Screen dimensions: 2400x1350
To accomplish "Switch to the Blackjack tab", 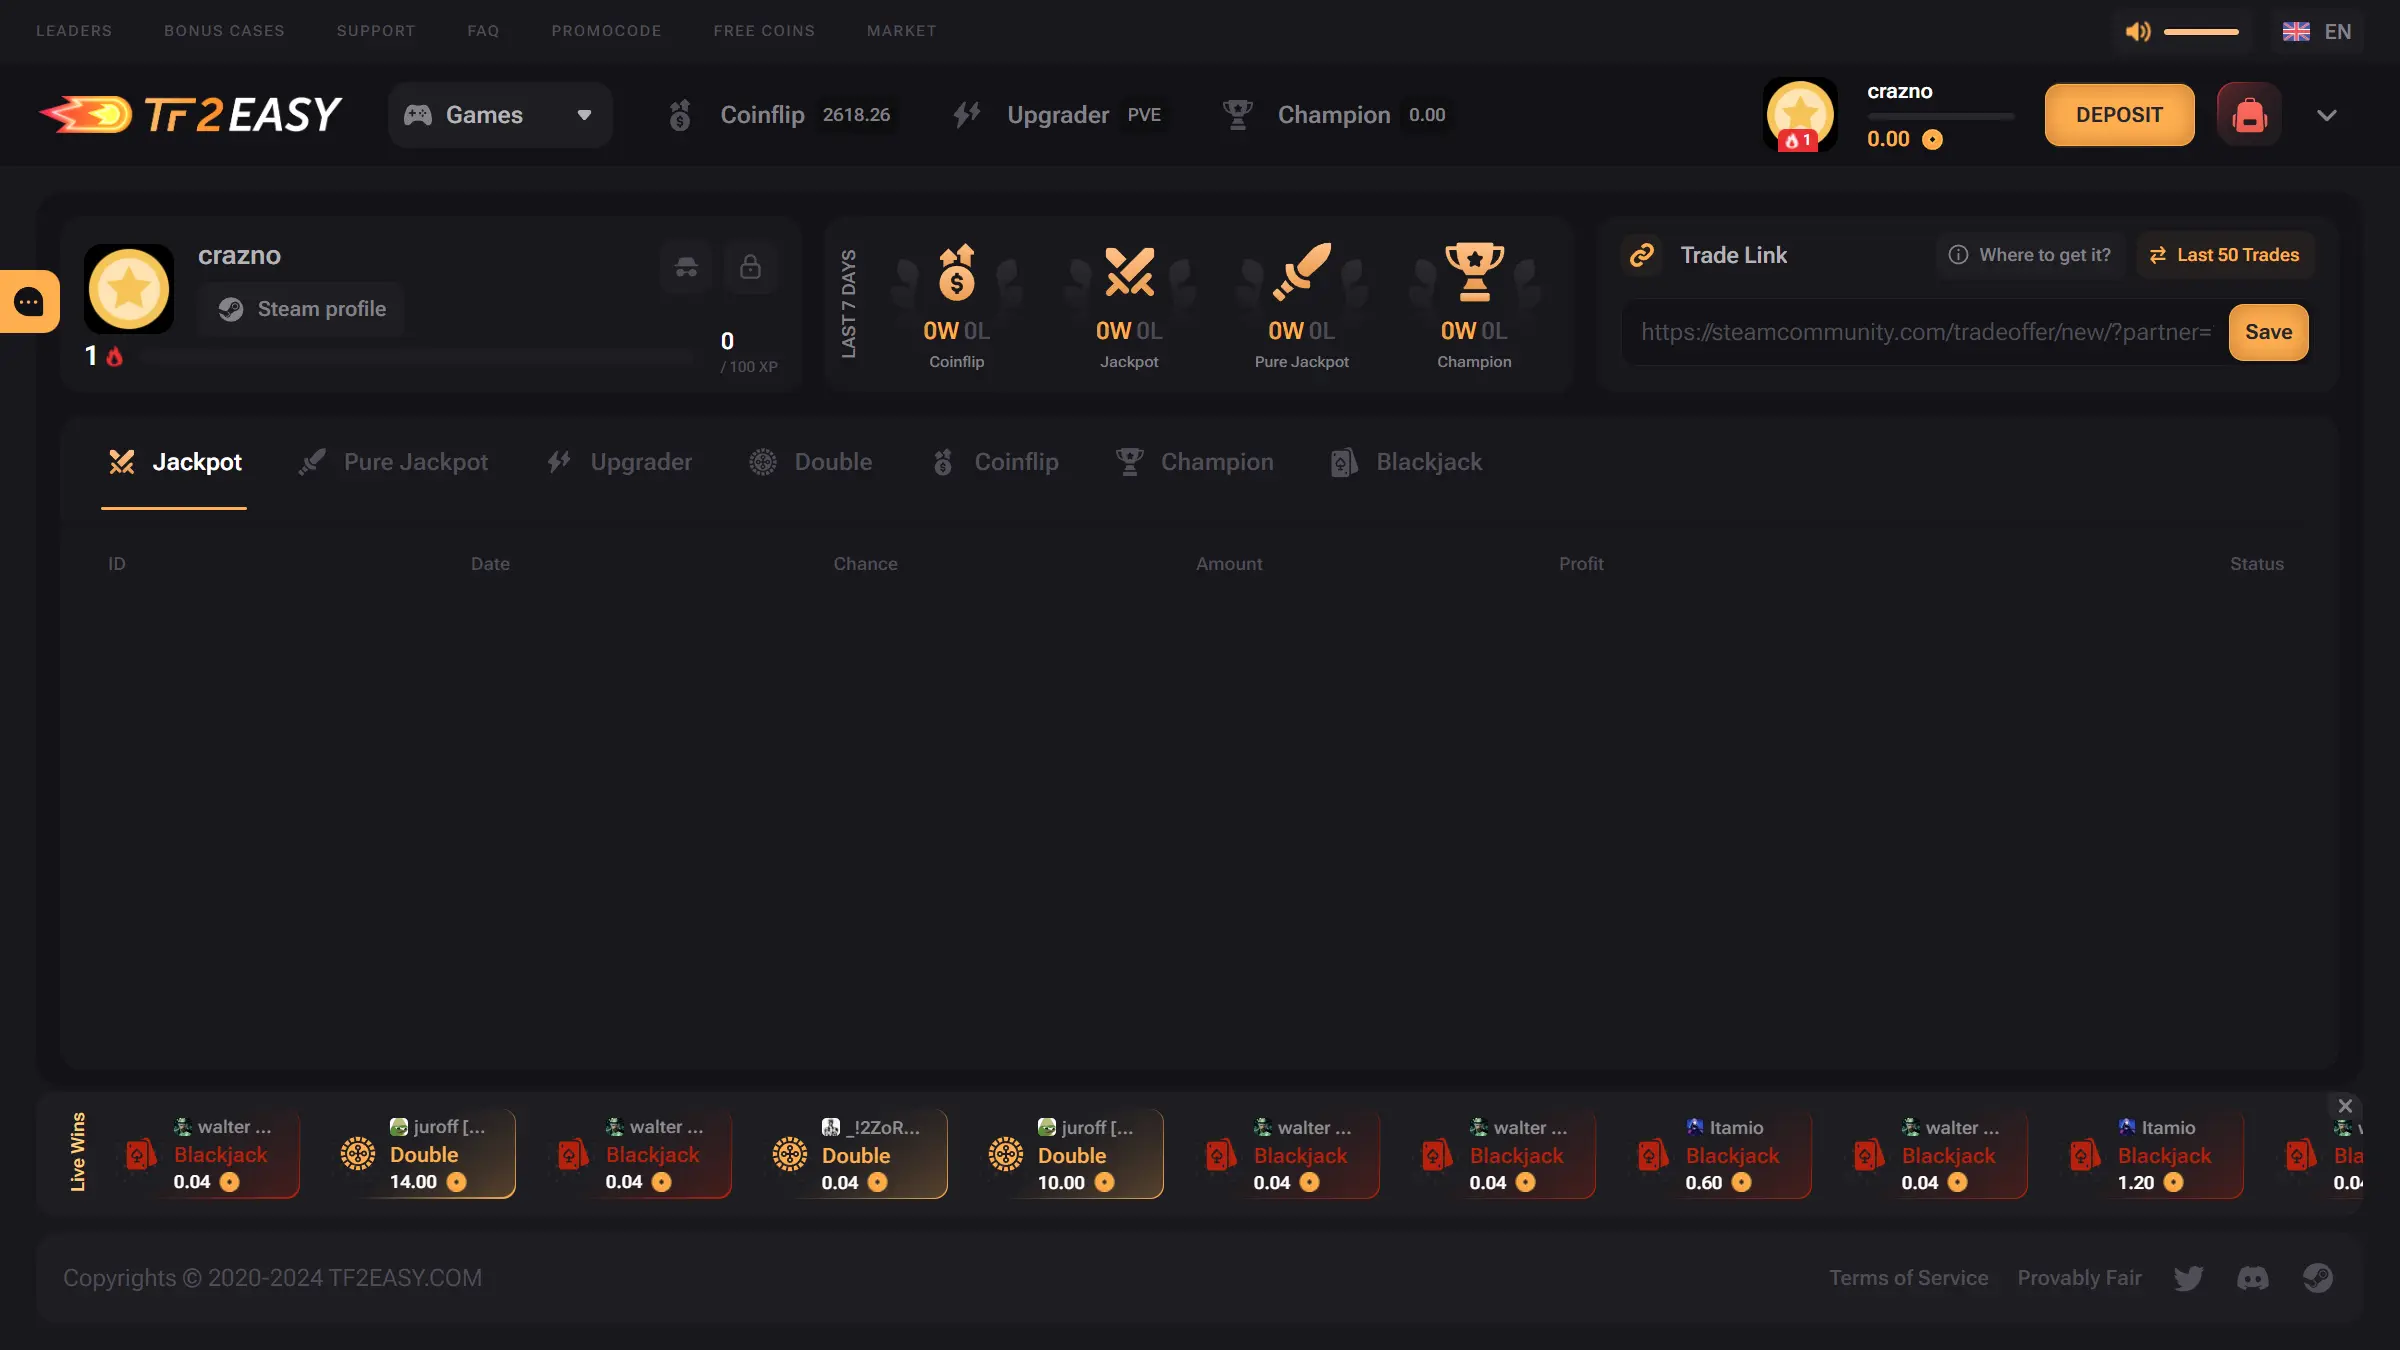I will pos(1406,462).
